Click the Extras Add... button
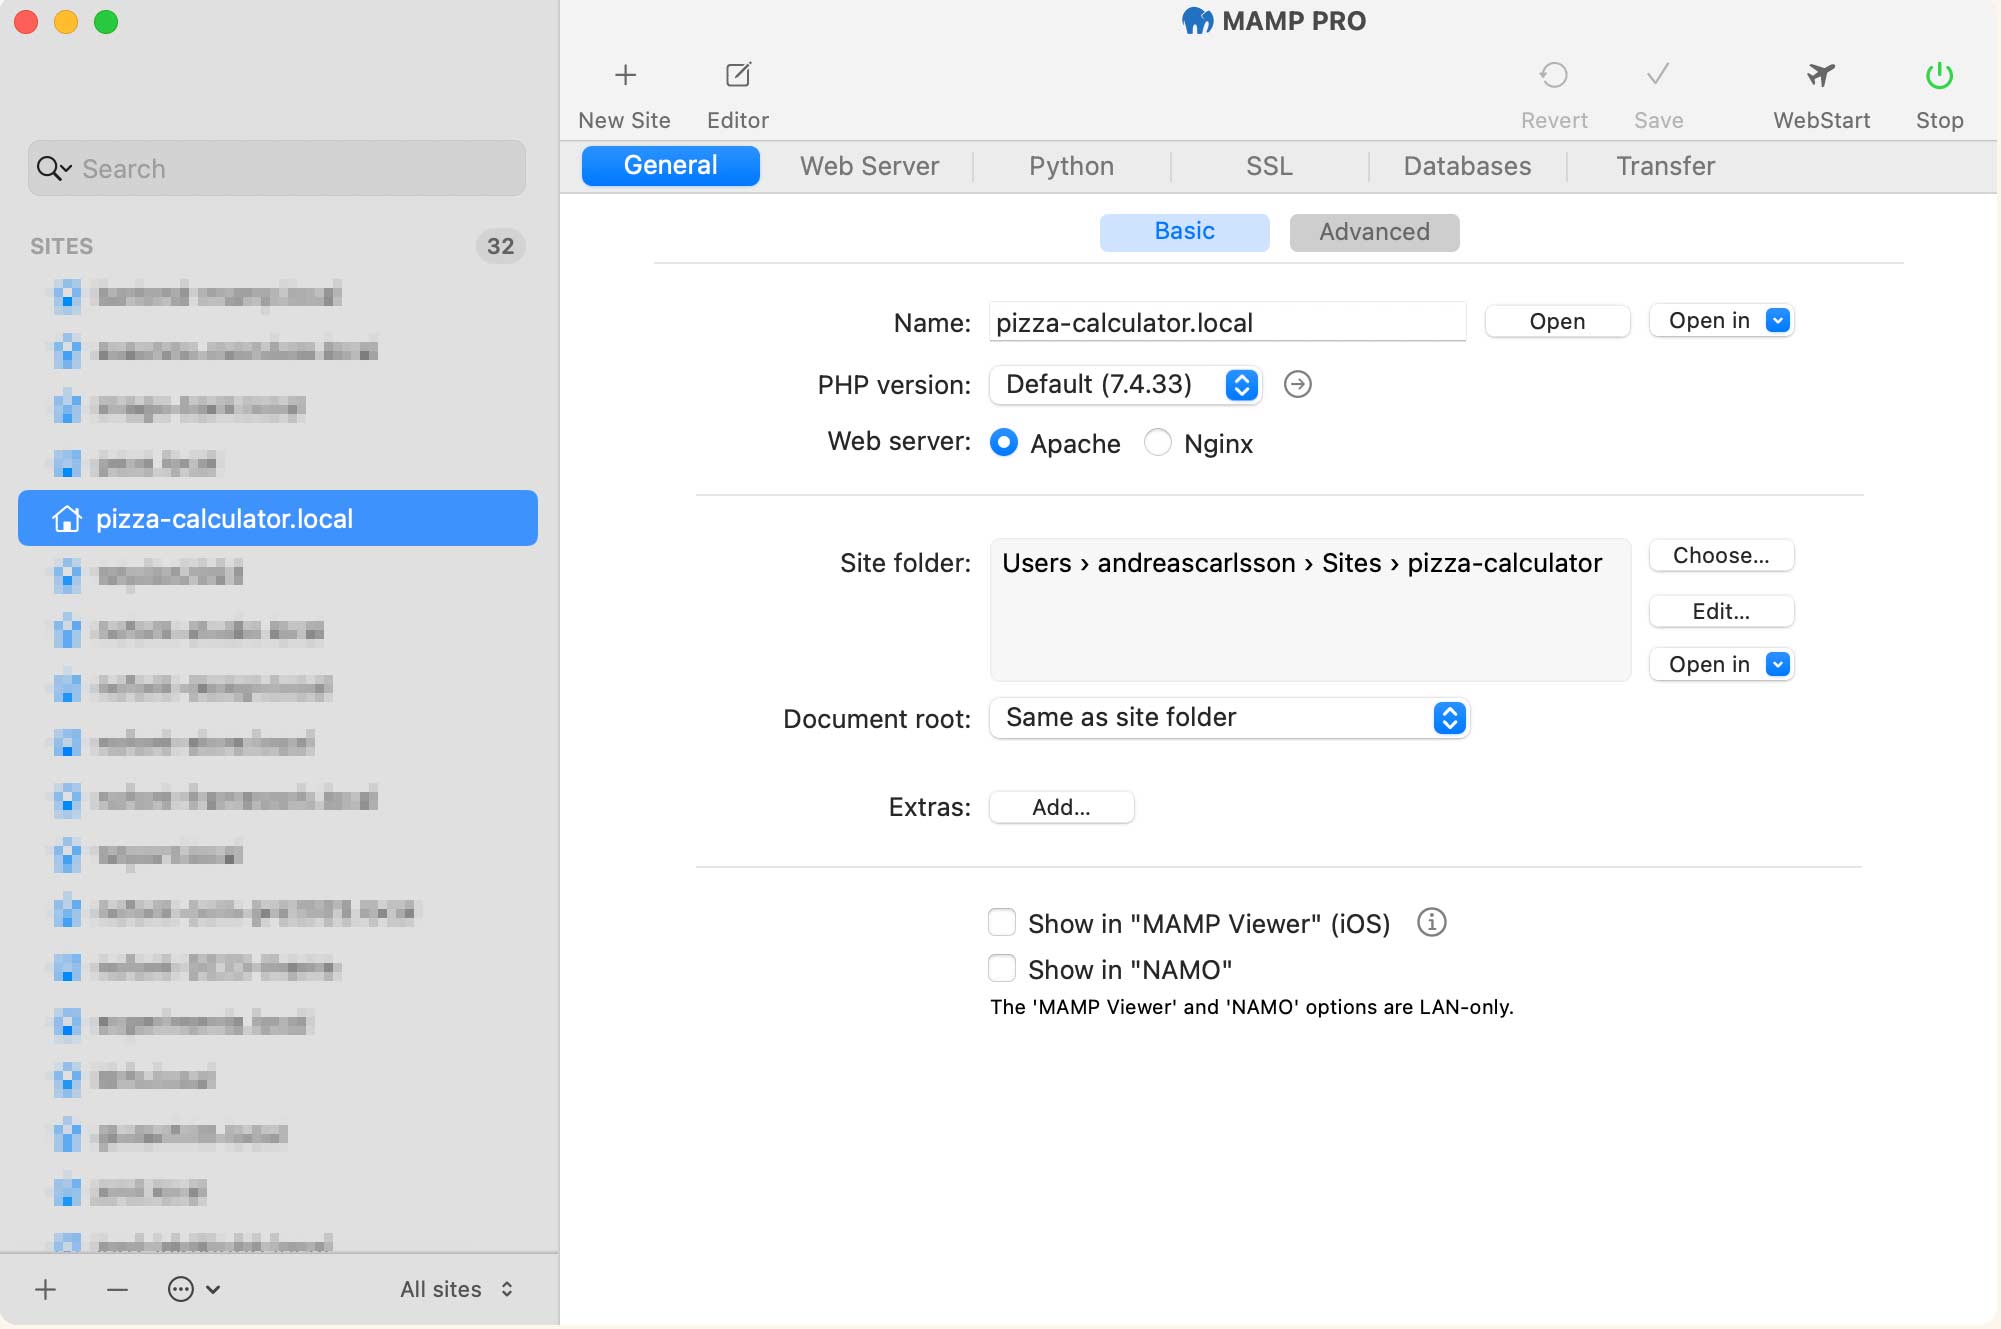The image size is (2001, 1329). pos(1061,807)
